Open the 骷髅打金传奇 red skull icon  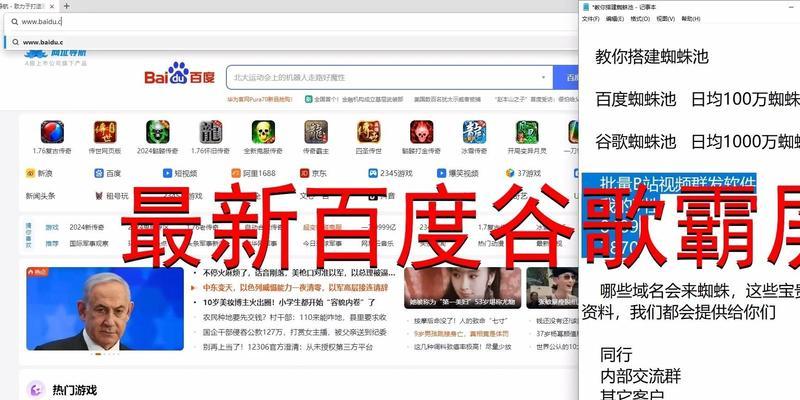[x=421, y=132]
